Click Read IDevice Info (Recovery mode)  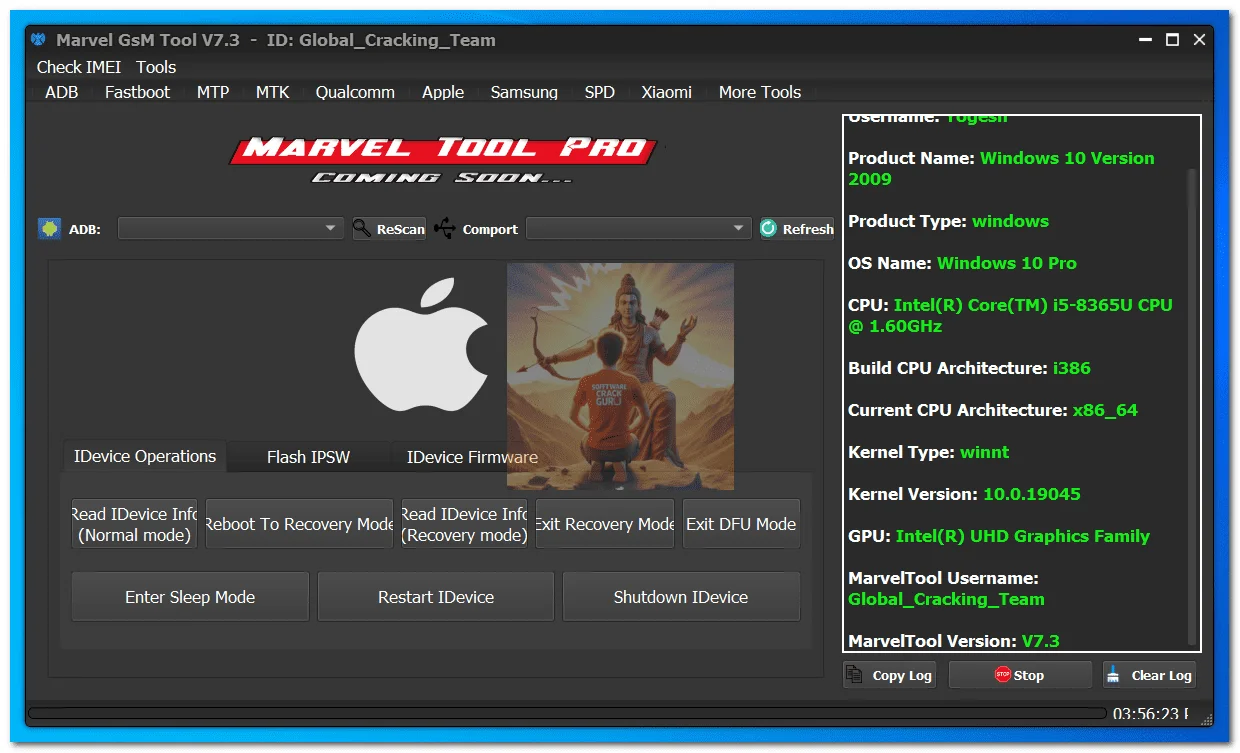[464, 524]
